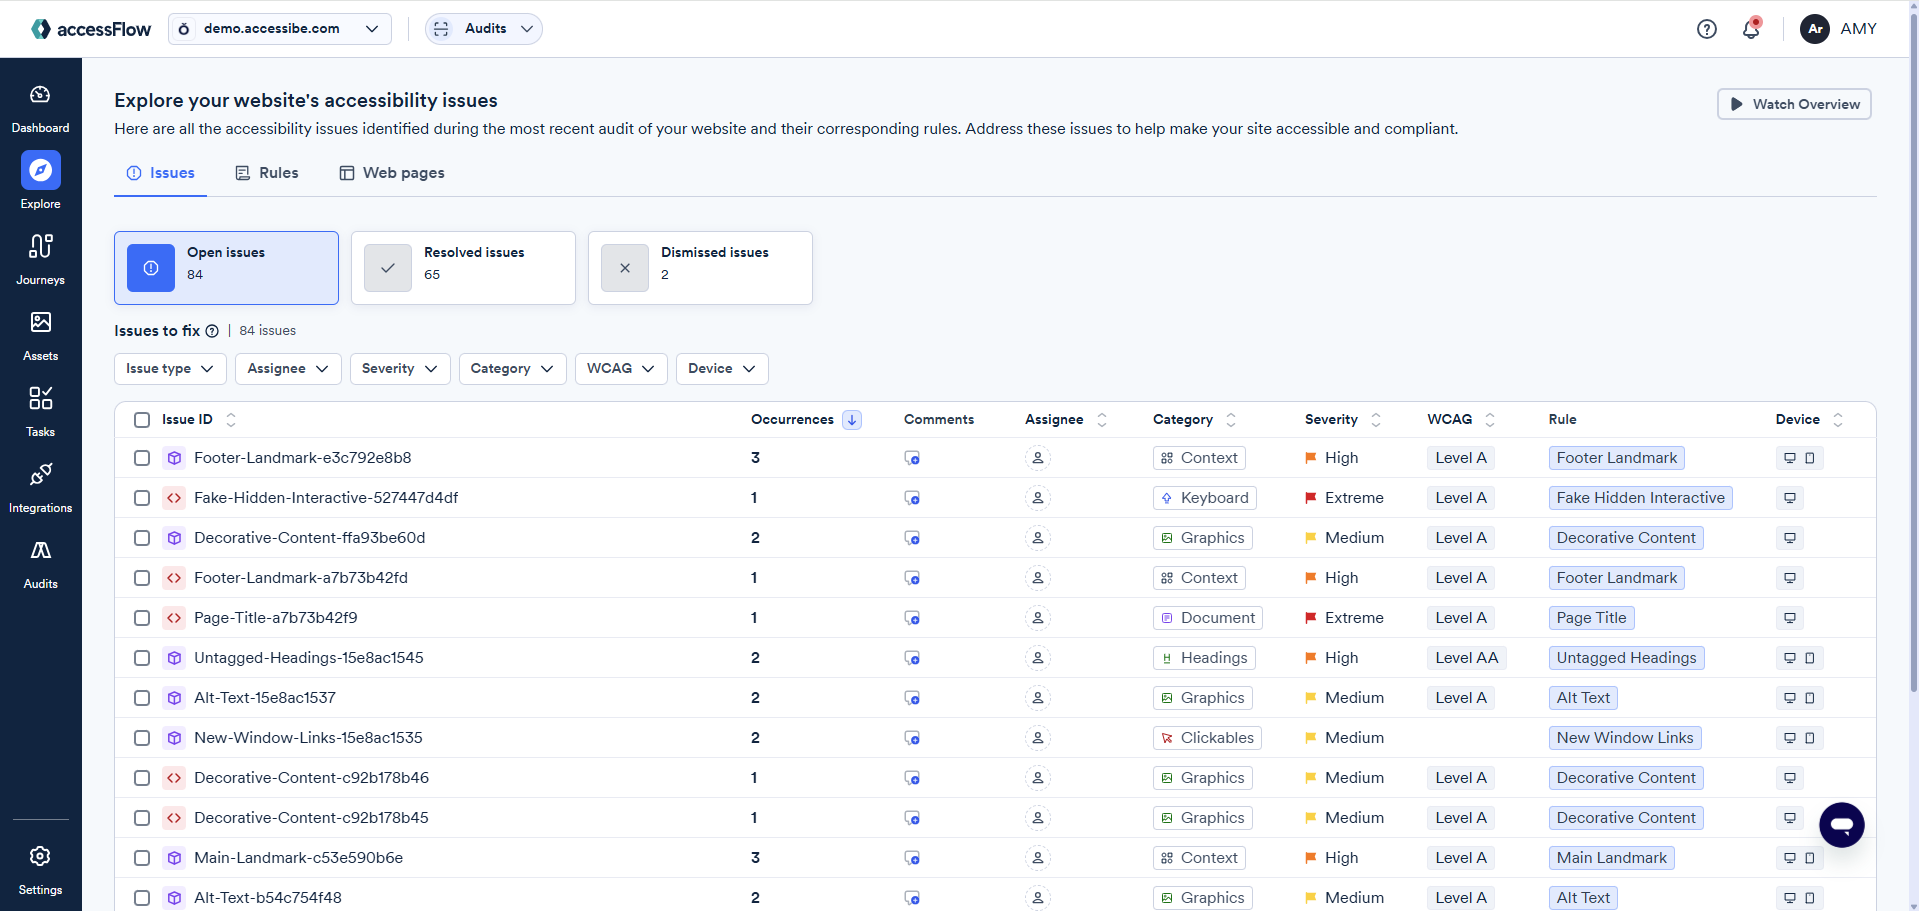Open the notifications bell
Image resolution: width=1920 pixels, height=911 pixels.
pyautogui.click(x=1751, y=29)
